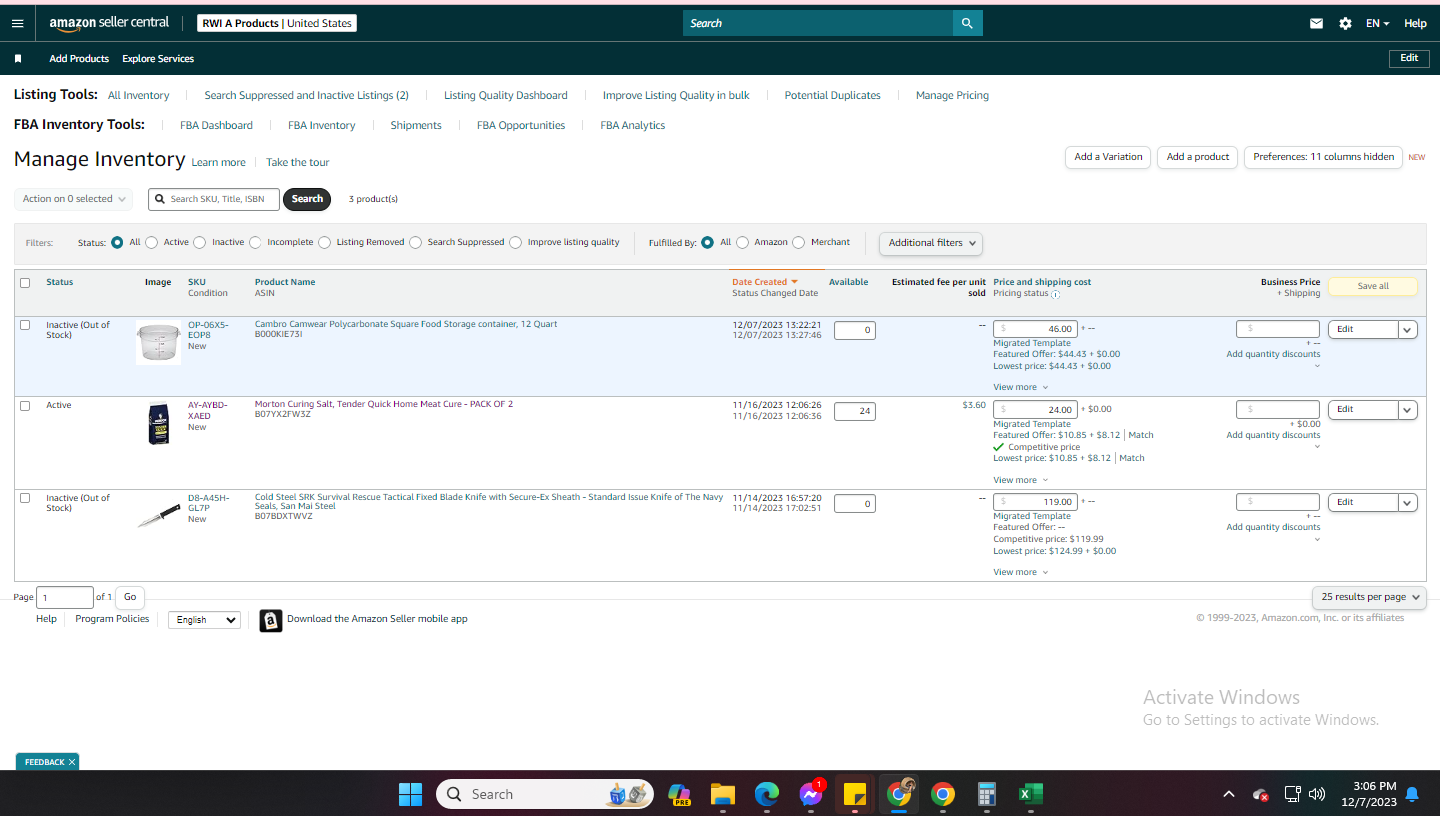1440x816 pixels.
Task: Select the Incomplete status filter radio
Action: (x=255, y=242)
